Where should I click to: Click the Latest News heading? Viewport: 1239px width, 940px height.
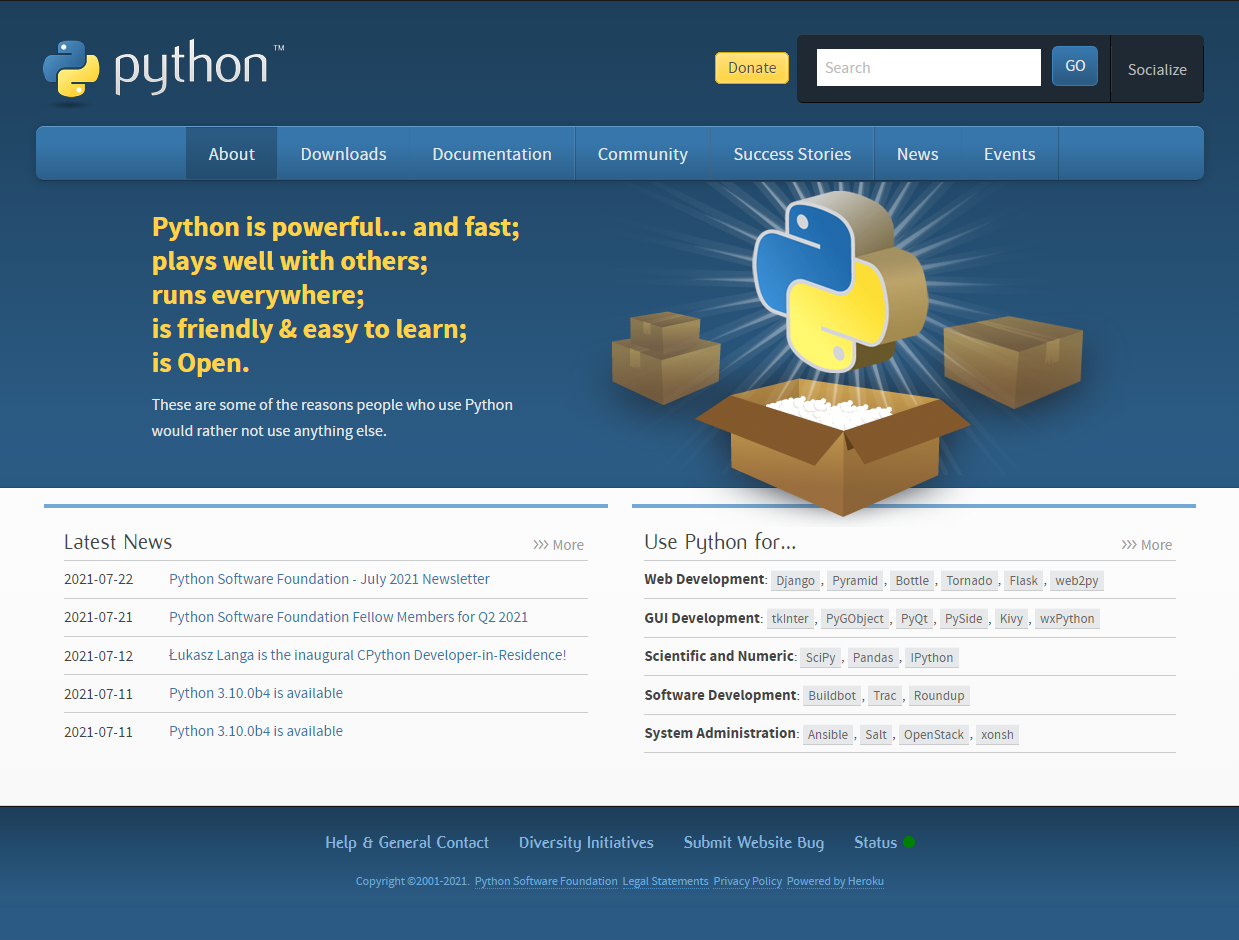(x=118, y=542)
